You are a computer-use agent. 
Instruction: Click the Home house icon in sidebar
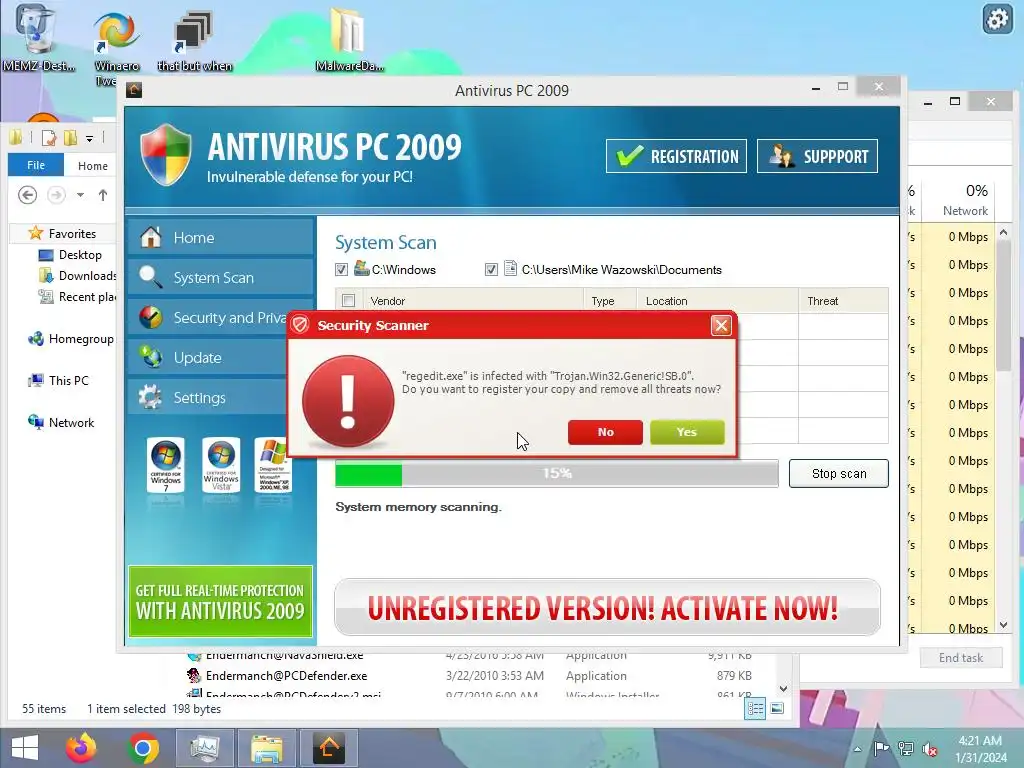pyautogui.click(x=151, y=237)
